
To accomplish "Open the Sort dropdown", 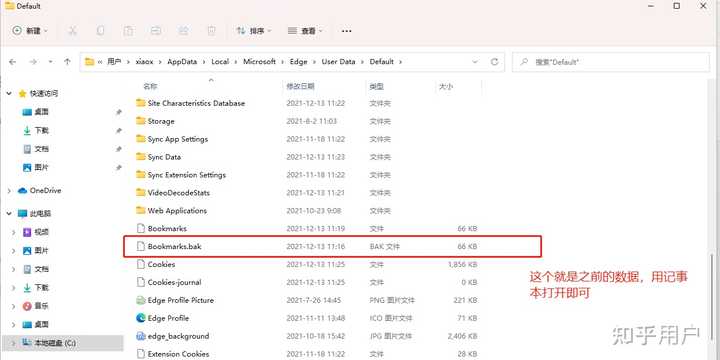I will [253, 31].
